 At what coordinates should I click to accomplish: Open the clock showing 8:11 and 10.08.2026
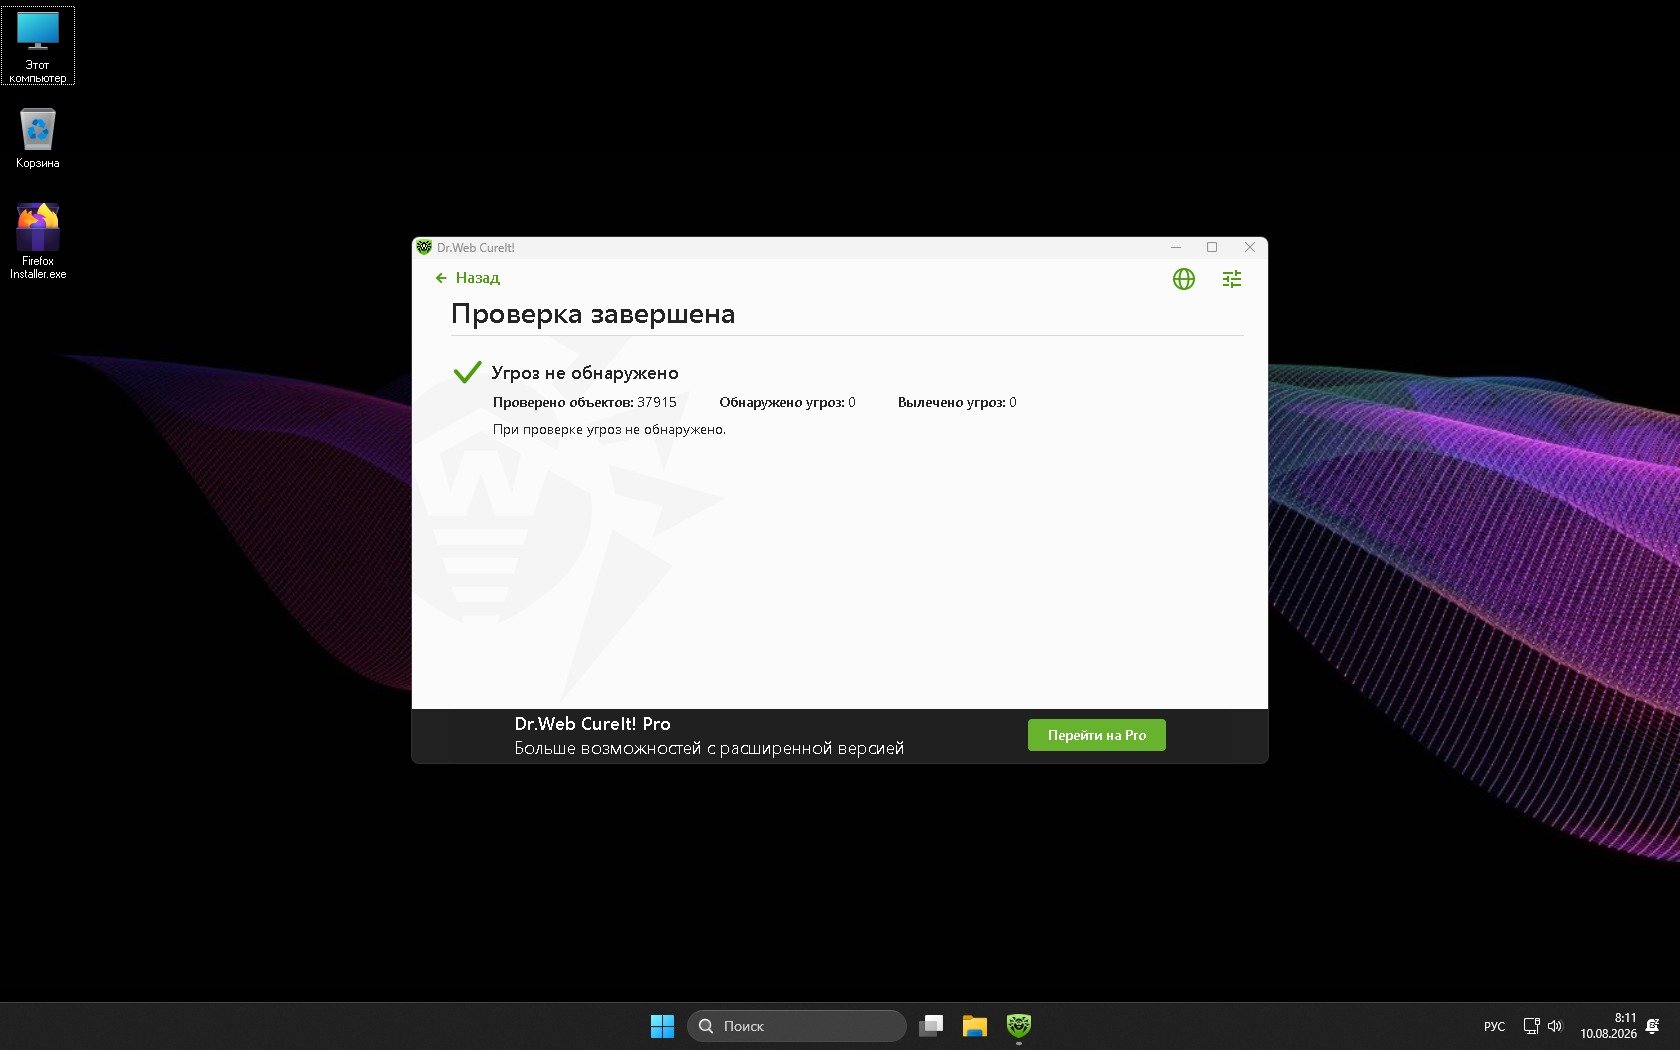coord(1608,1026)
